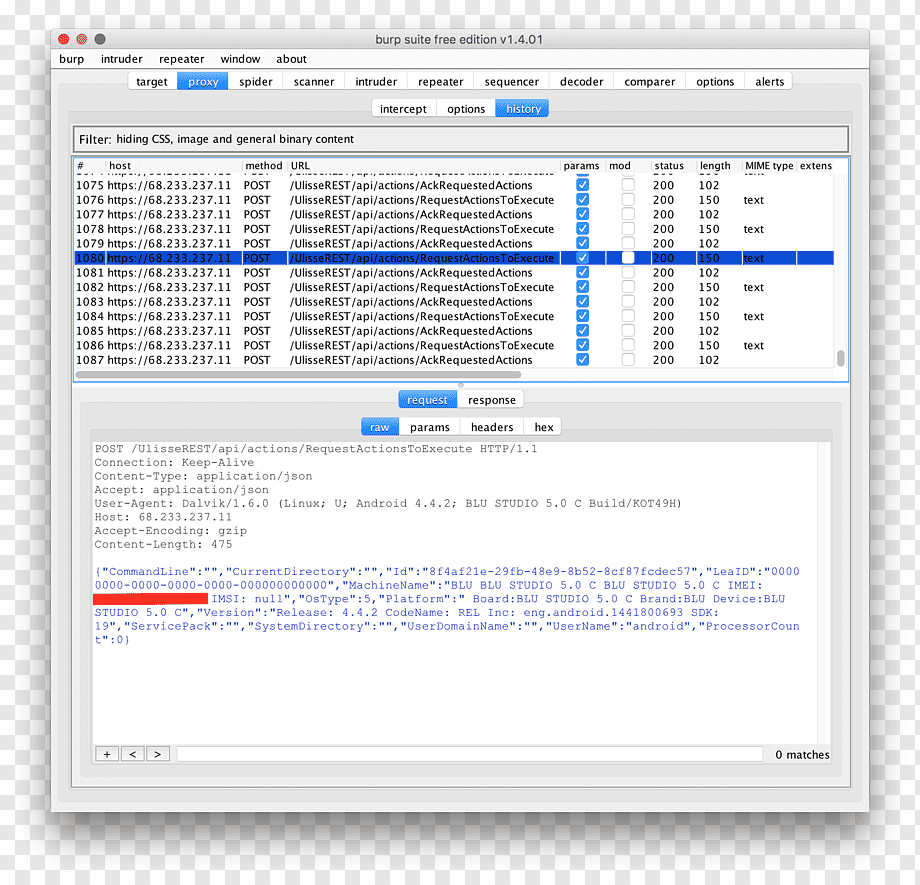This screenshot has width=920, height=885.
Task: Click the vertical scrollbar thumb of history table
Action: click(x=840, y=358)
